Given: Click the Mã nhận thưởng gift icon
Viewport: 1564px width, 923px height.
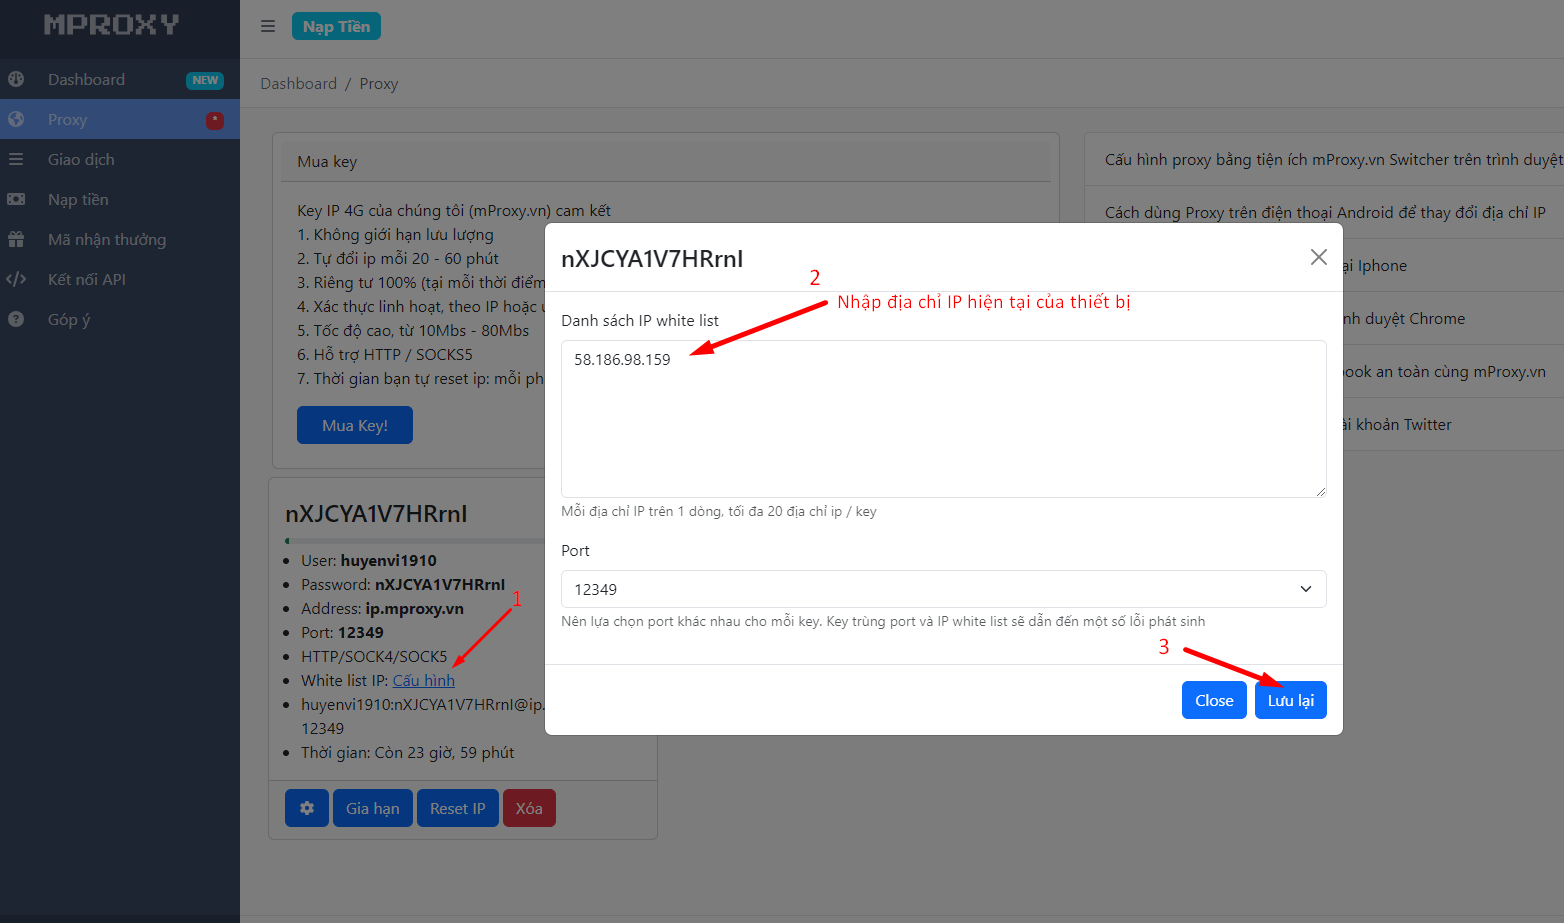Looking at the screenshot, I should 16,239.
